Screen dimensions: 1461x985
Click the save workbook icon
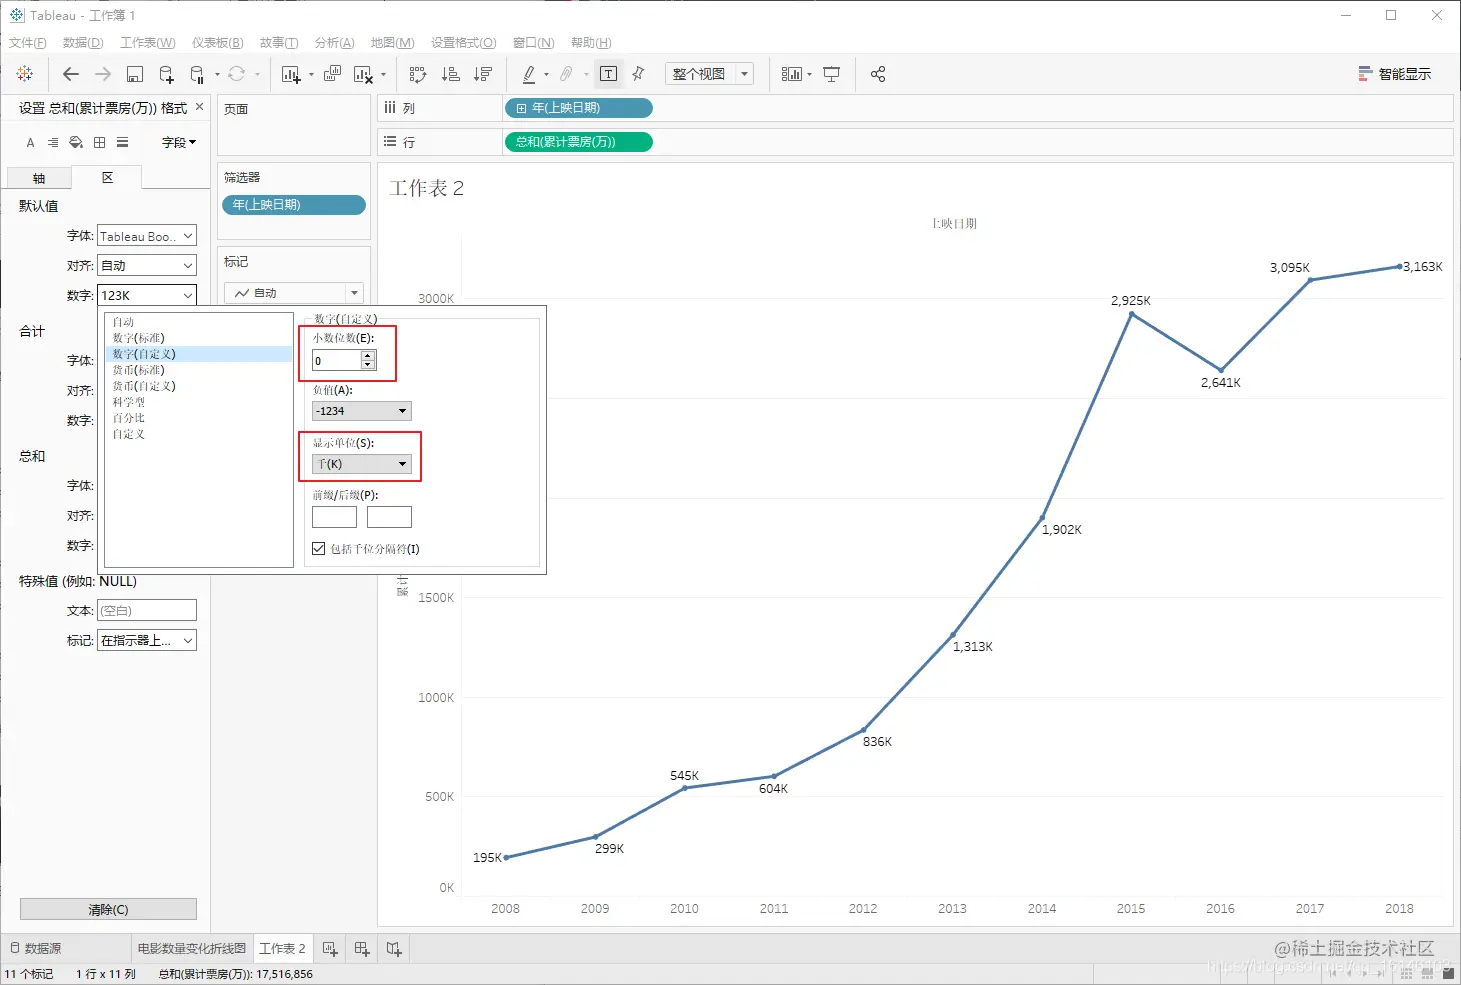click(135, 74)
